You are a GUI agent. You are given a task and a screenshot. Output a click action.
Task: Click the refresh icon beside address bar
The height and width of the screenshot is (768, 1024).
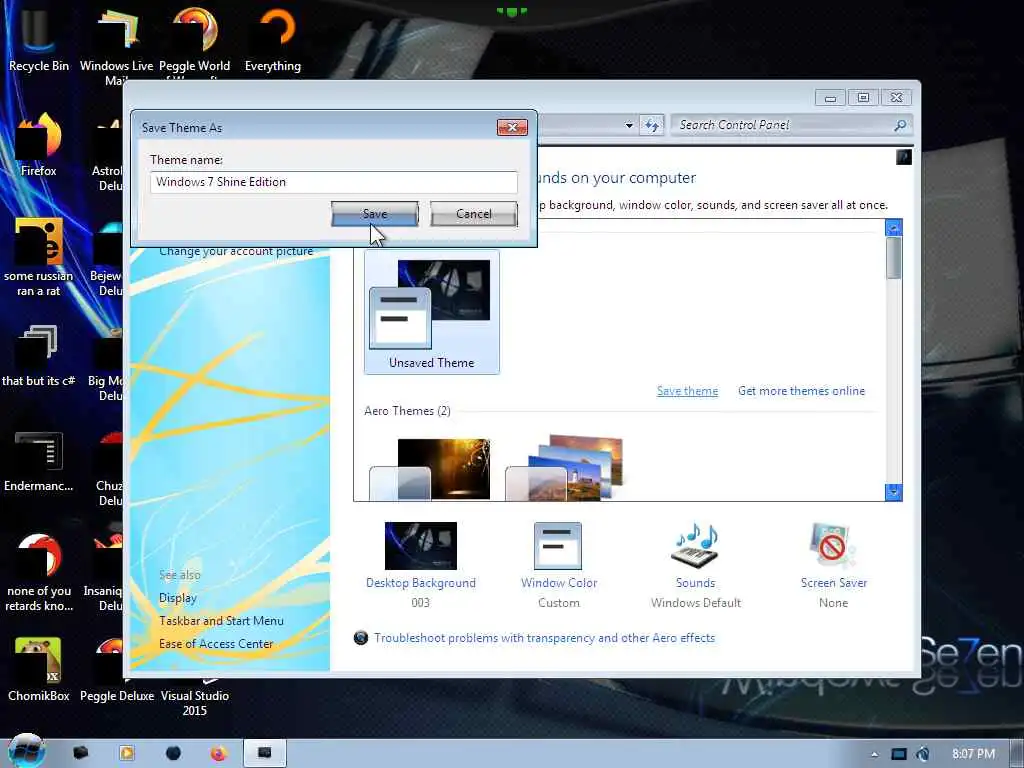(652, 125)
